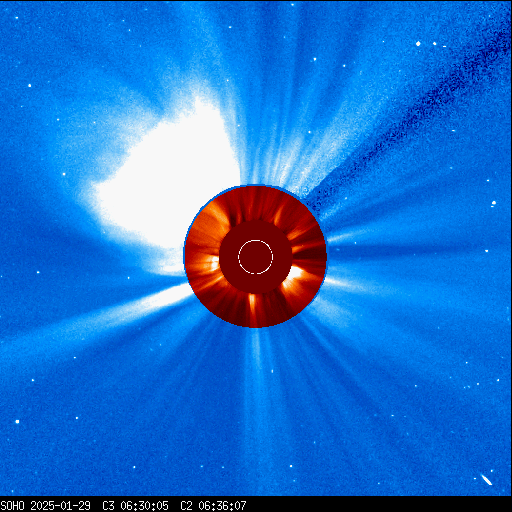
Task: Click bright orange streamer on red disk's left
Action: click(x=214, y=263)
